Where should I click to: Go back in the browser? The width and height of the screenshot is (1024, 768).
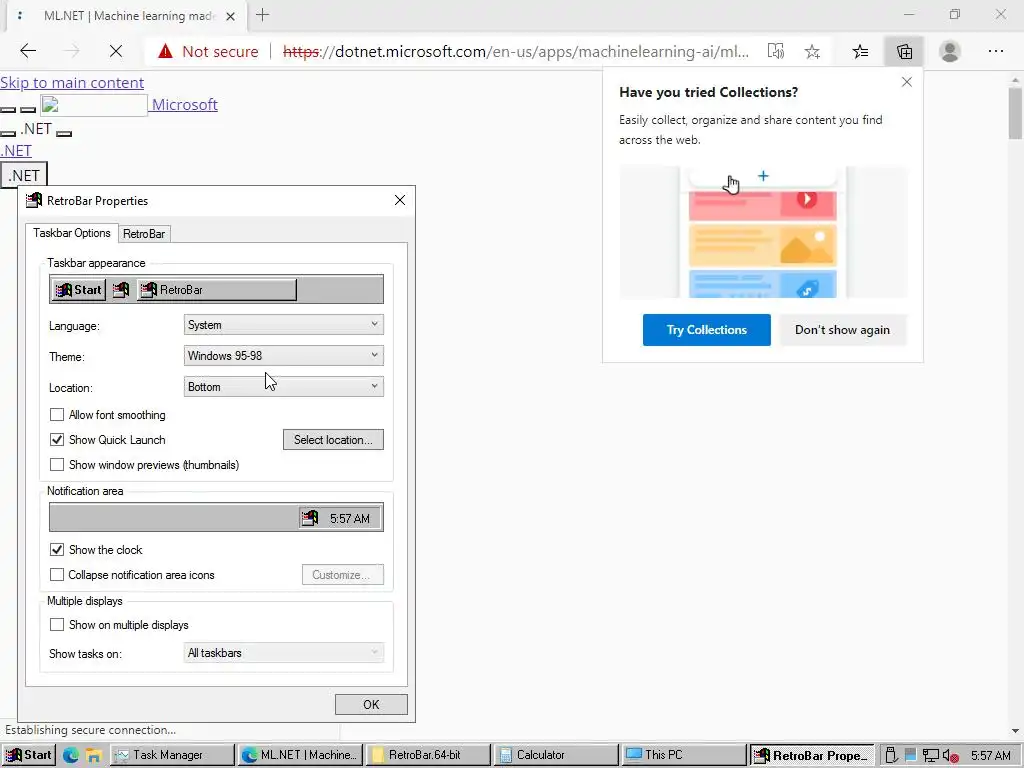(x=28, y=51)
